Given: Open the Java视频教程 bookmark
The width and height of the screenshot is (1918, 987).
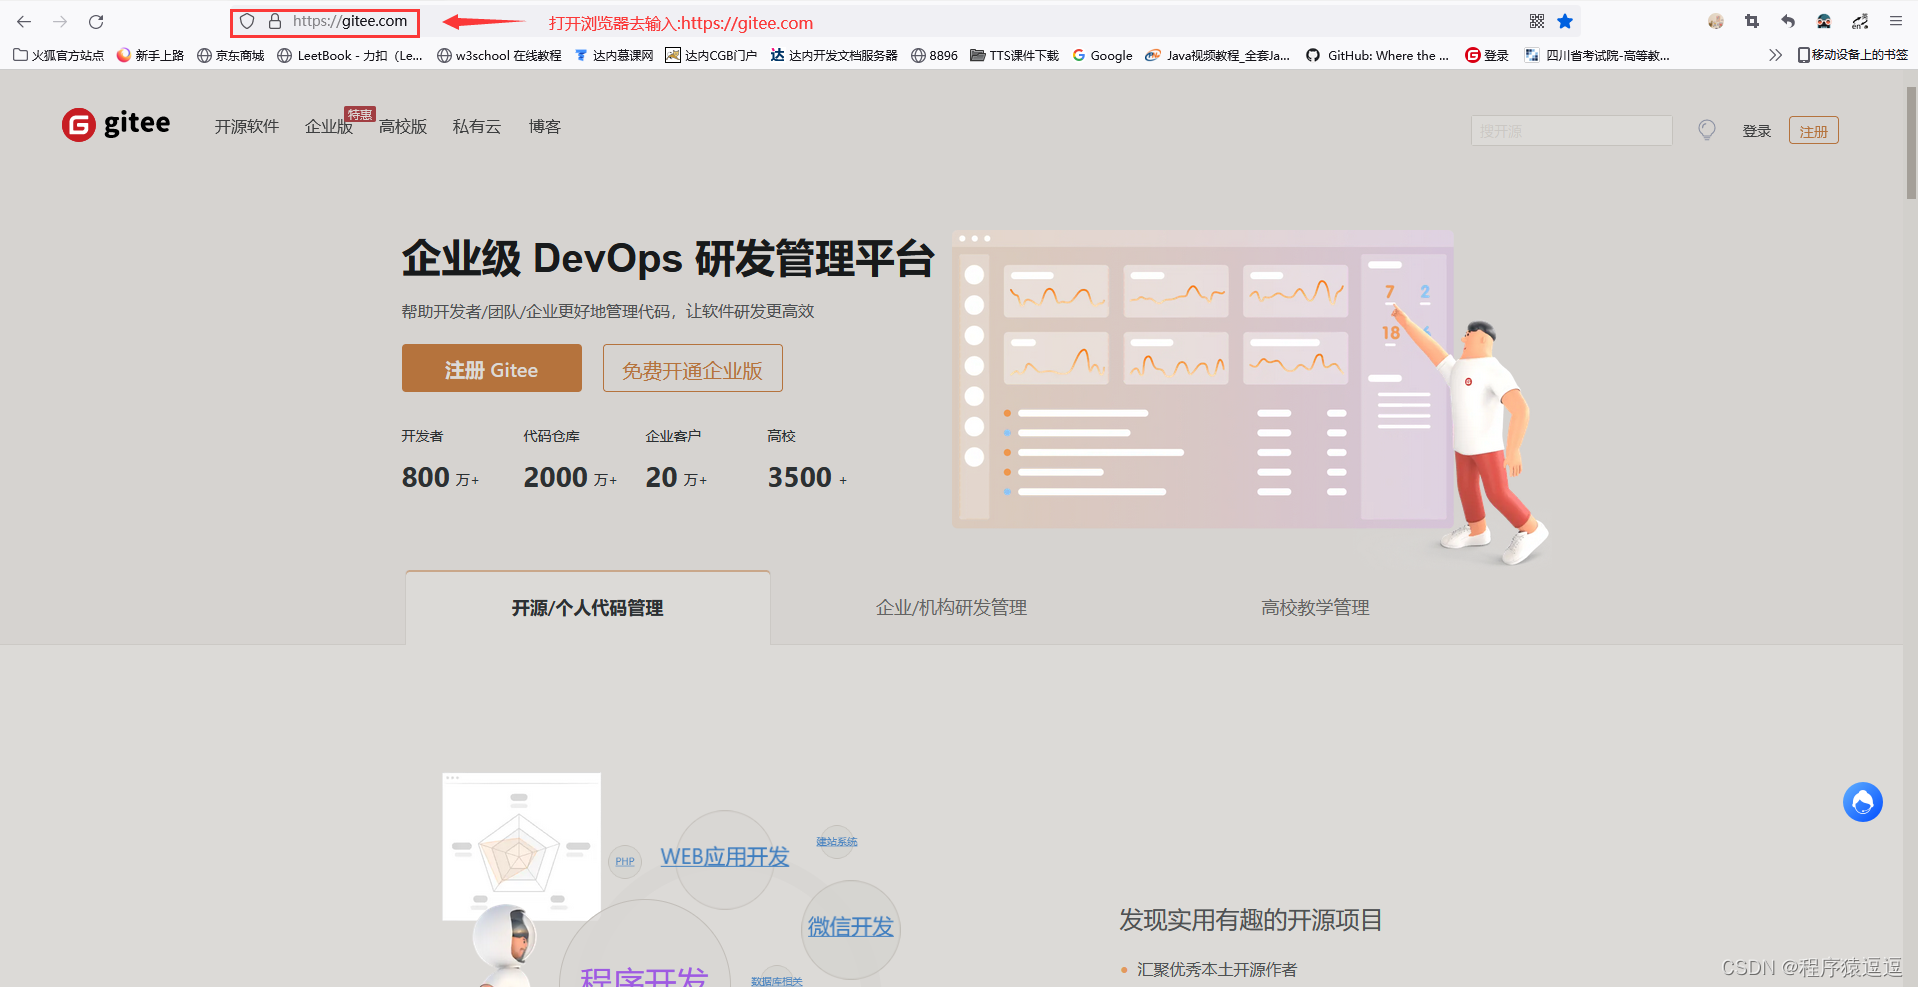Looking at the screenshot, I should tap(1218, 55).
